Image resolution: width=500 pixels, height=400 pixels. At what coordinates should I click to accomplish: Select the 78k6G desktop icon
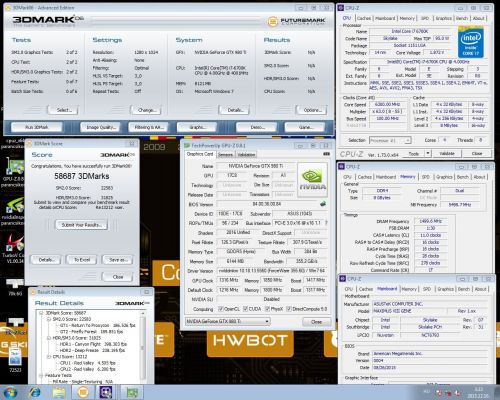tap(15, 287)
